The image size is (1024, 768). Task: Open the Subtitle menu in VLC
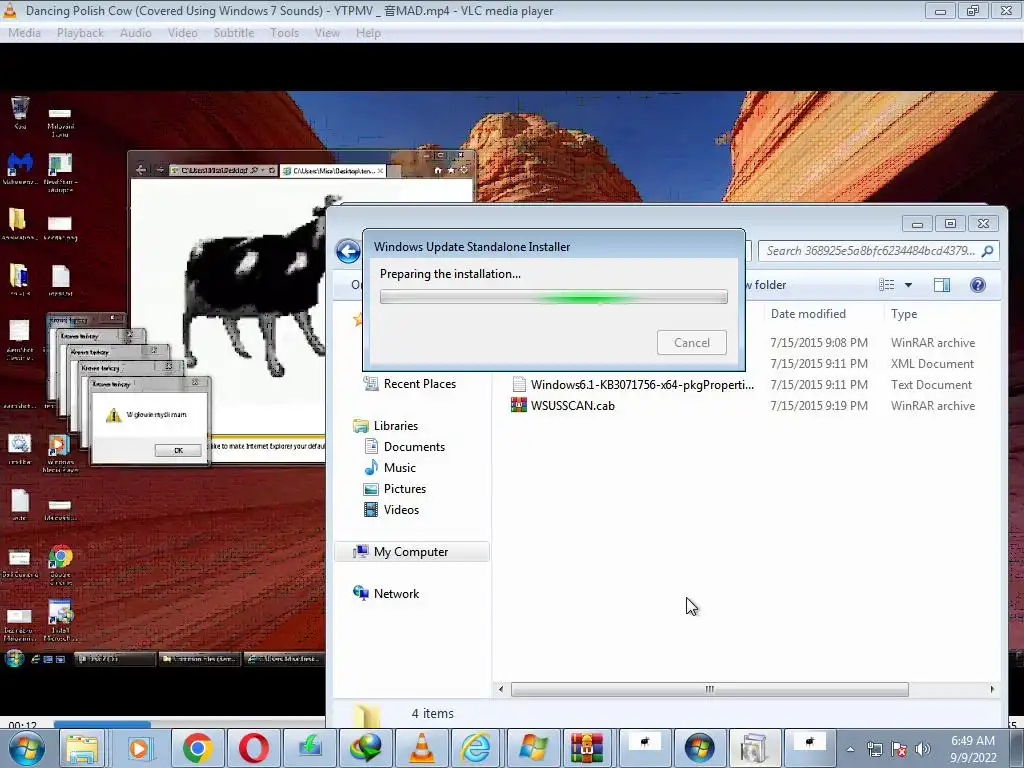pyautogui.click(x=233, y=33)
